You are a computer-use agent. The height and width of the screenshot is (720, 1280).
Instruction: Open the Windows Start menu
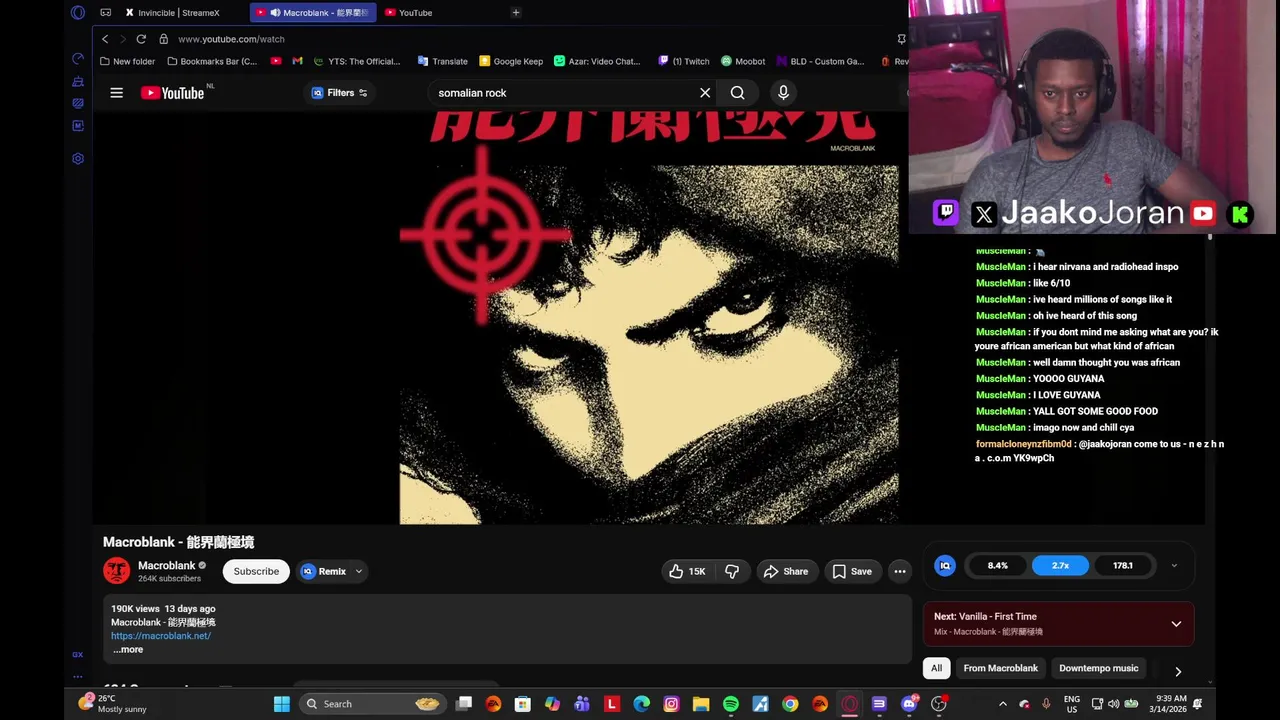point(282,704)
